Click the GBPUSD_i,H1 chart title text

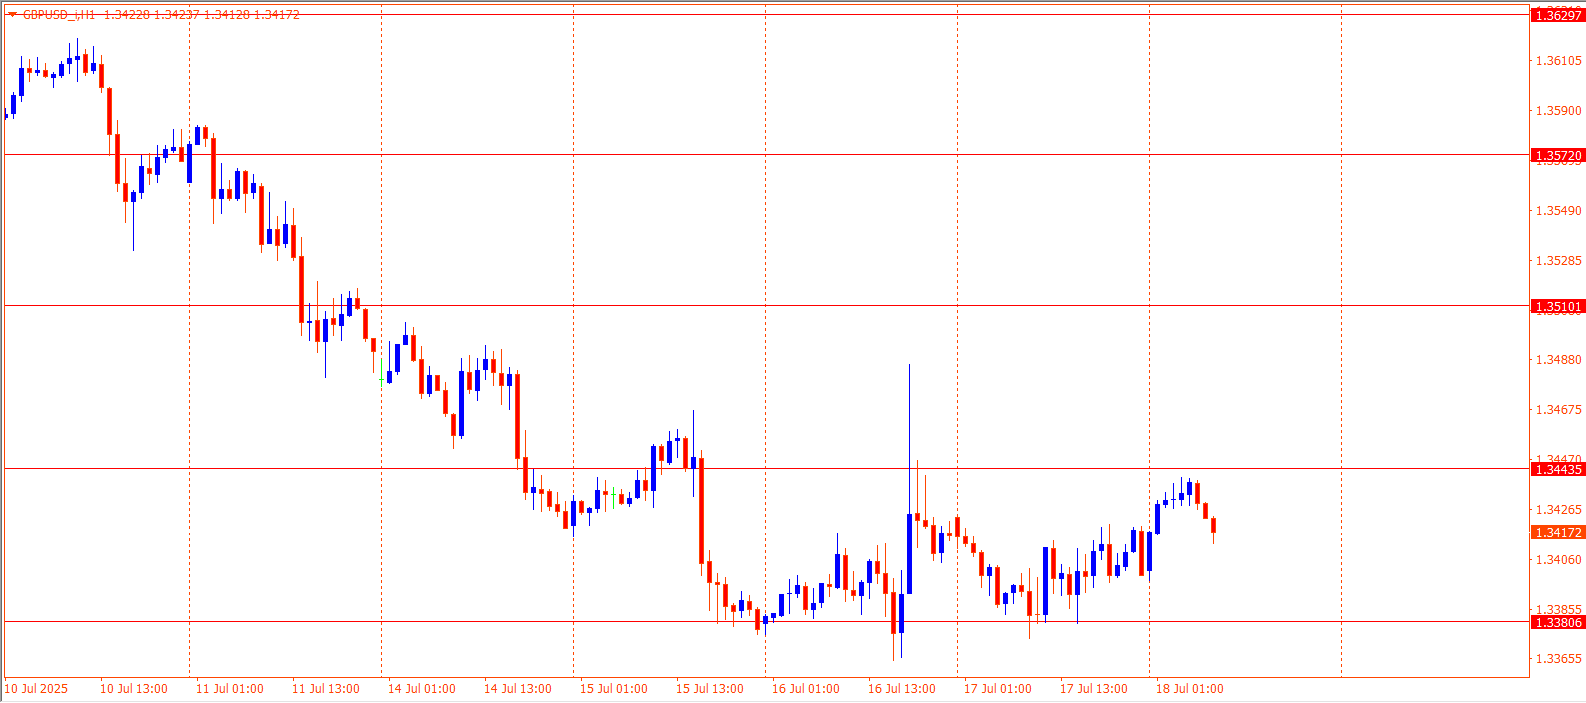tap(59, 15)
